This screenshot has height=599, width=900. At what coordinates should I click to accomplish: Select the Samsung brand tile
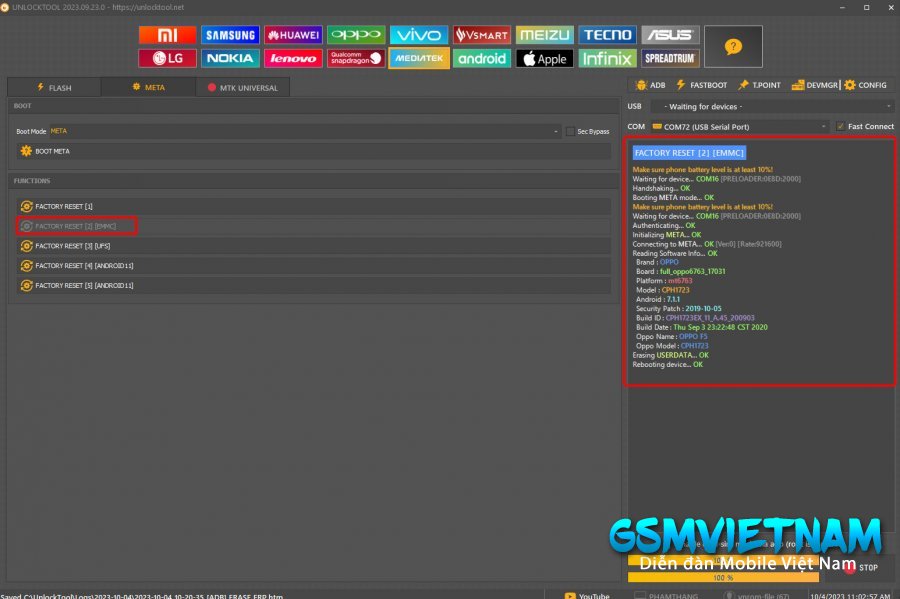pos(230,35)
